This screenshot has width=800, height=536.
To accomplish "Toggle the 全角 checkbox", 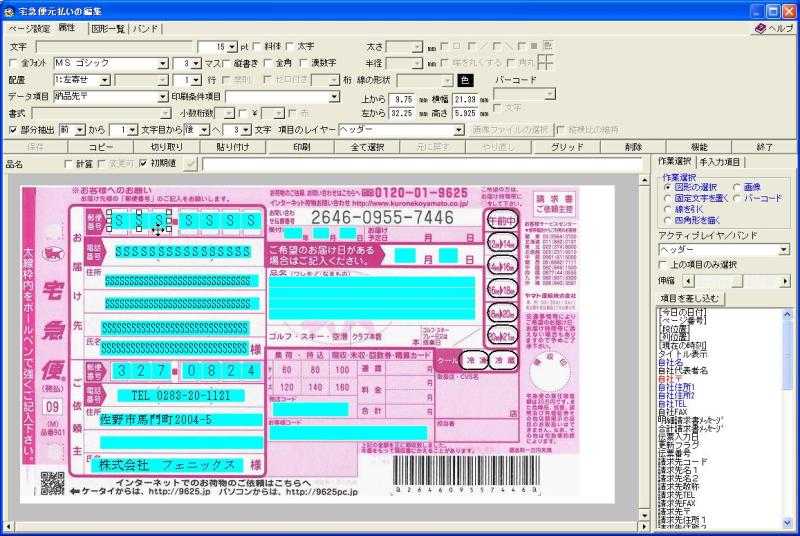I will [268, 63].
